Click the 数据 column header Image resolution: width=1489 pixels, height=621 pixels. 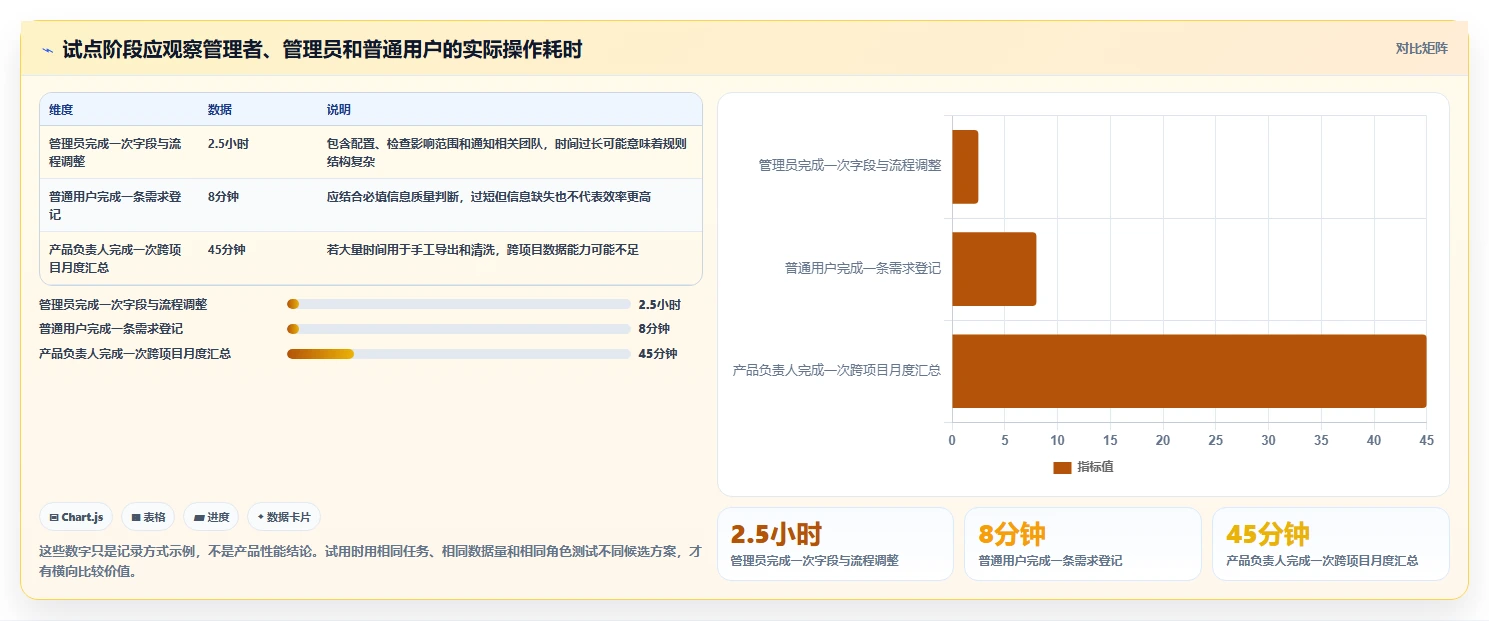pos(220,110)
